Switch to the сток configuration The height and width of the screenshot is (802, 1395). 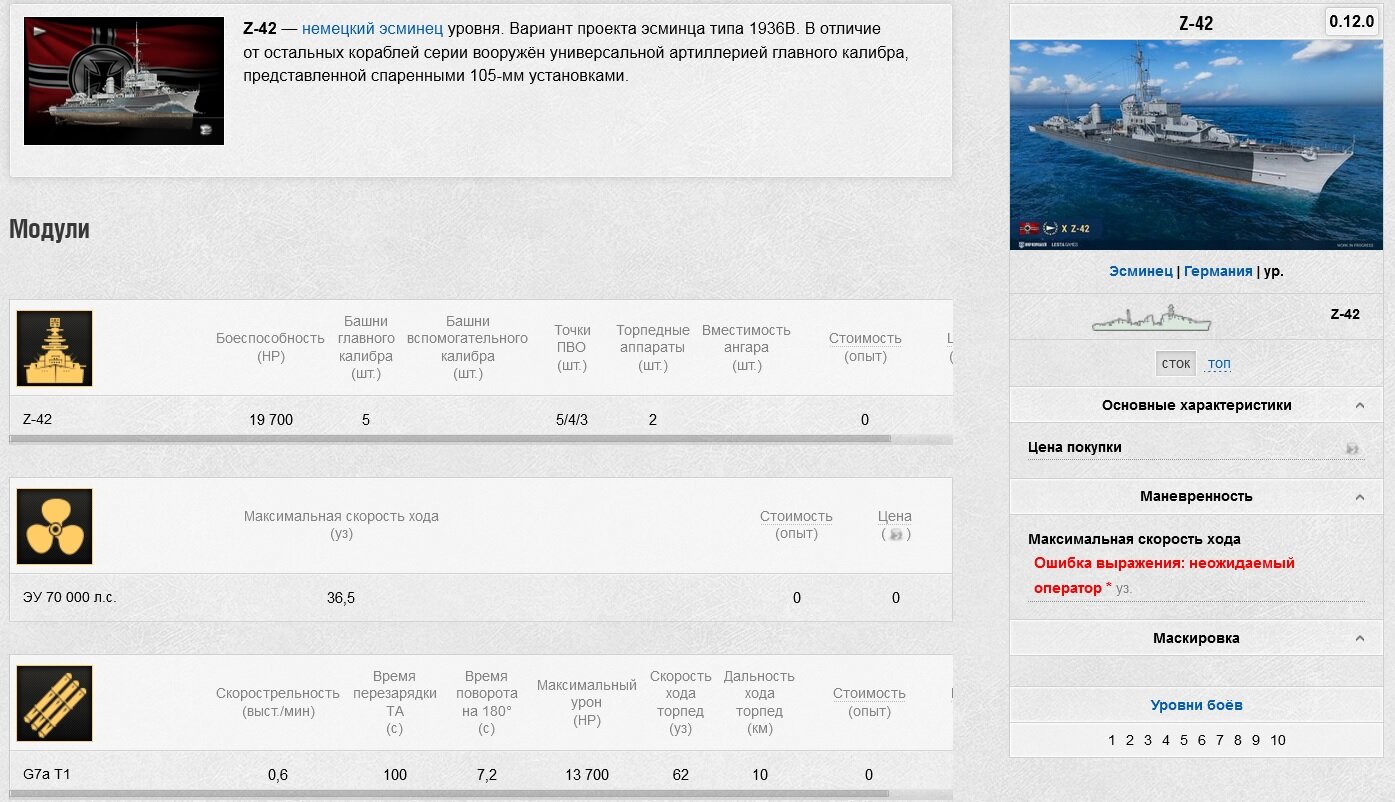(1176, 364)
